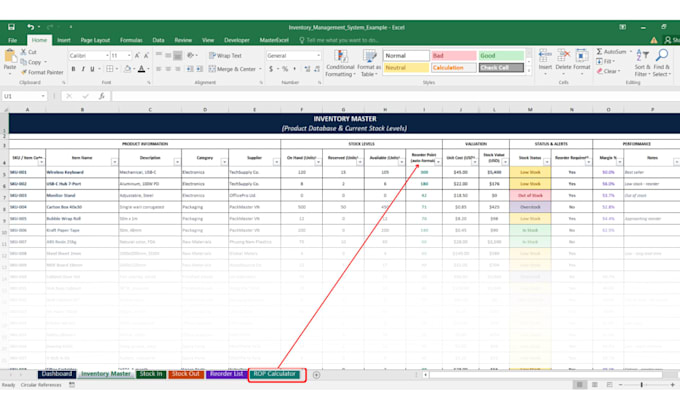Click Wrap Text button
This screenshot has height=409, width=680.
point(226,56)
